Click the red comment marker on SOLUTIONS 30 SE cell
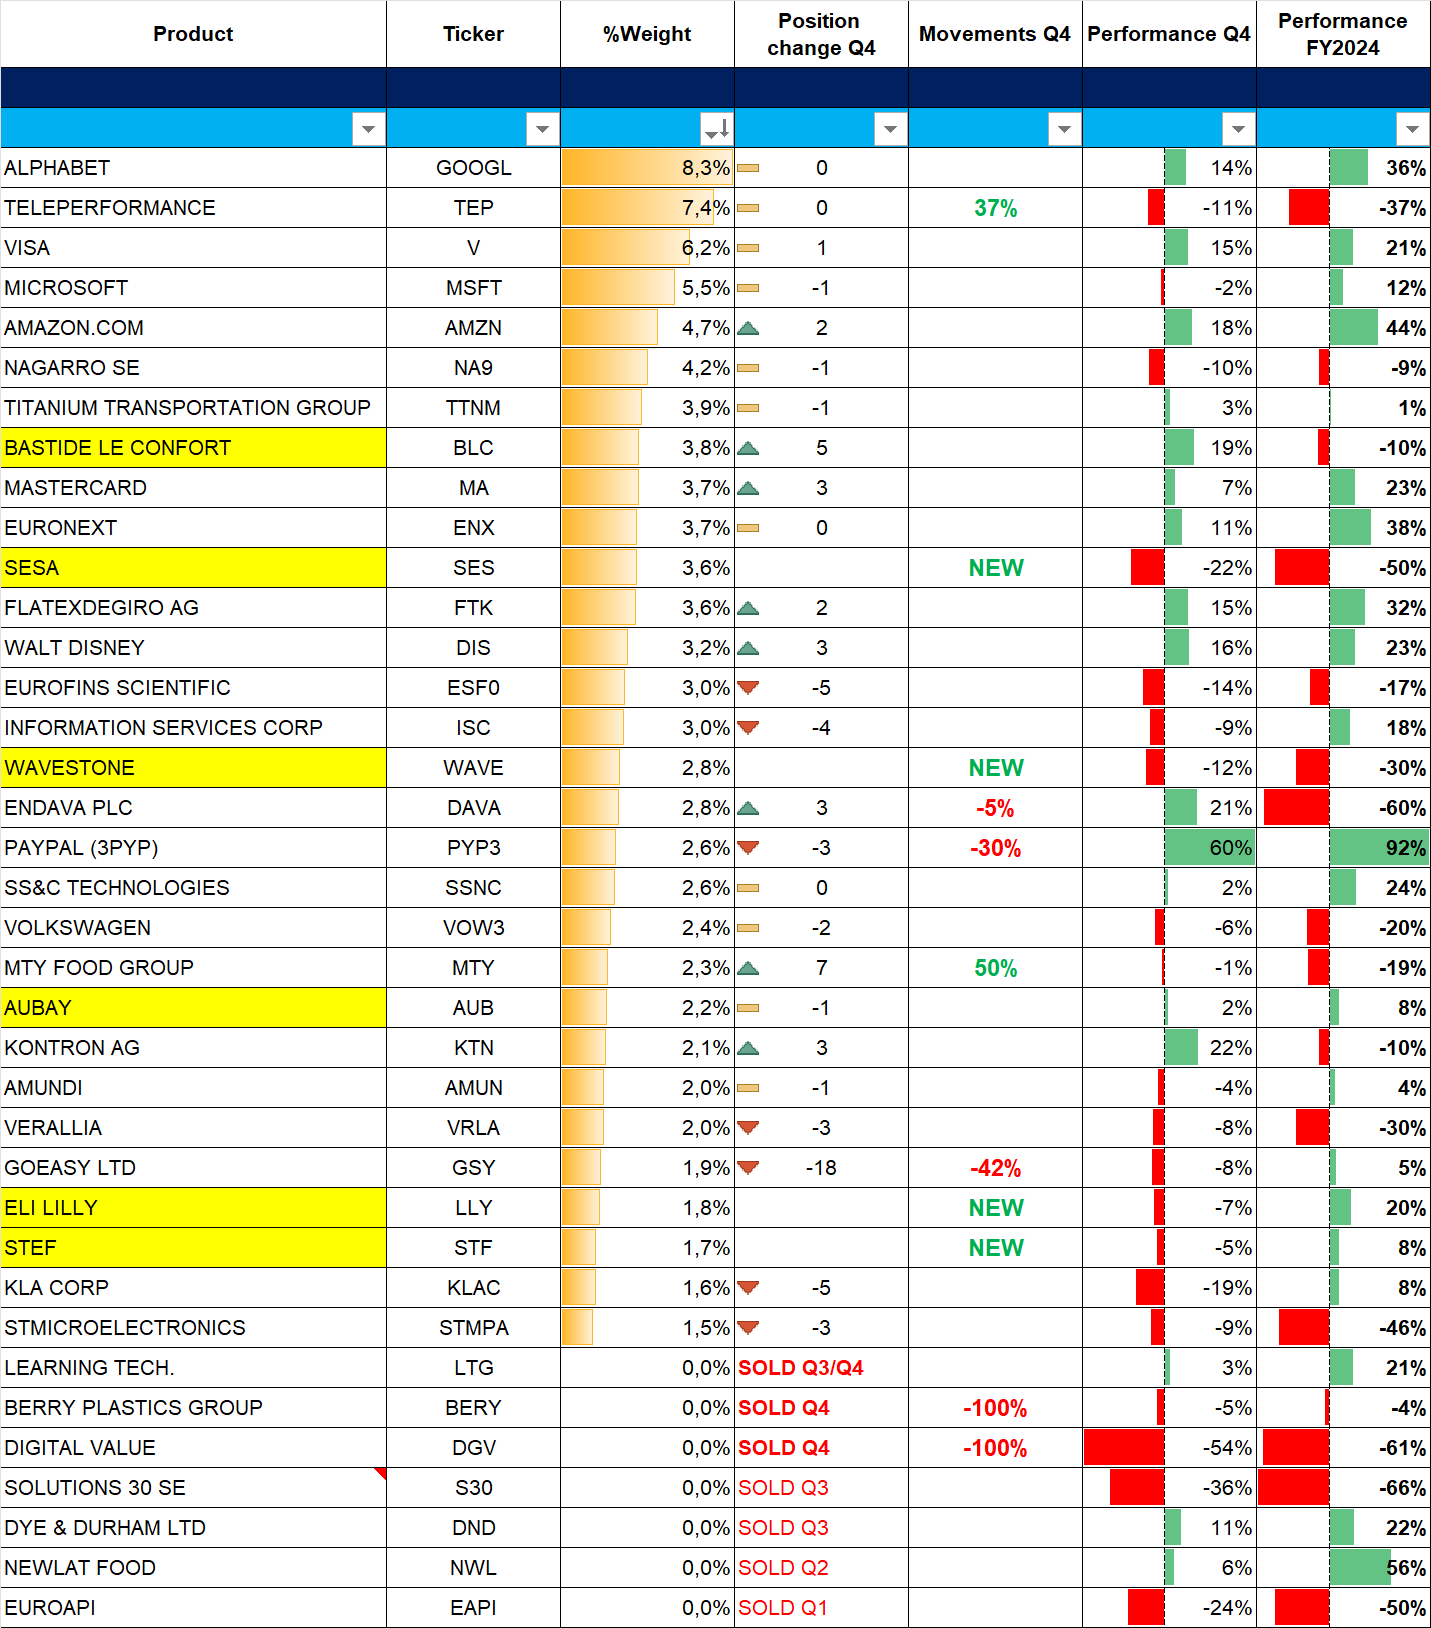Screen dimensions: 1431x1628 tap(381, 1473)
